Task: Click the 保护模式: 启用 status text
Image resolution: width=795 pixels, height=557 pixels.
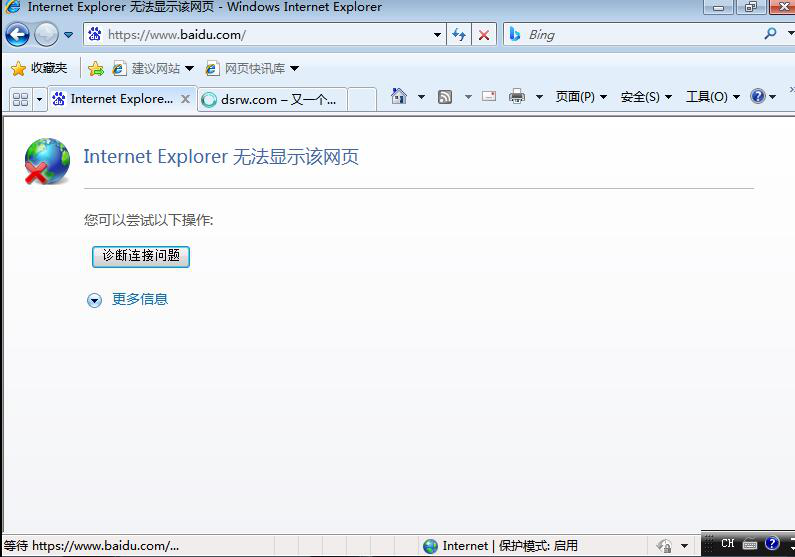Action: (x=538, y=546)
